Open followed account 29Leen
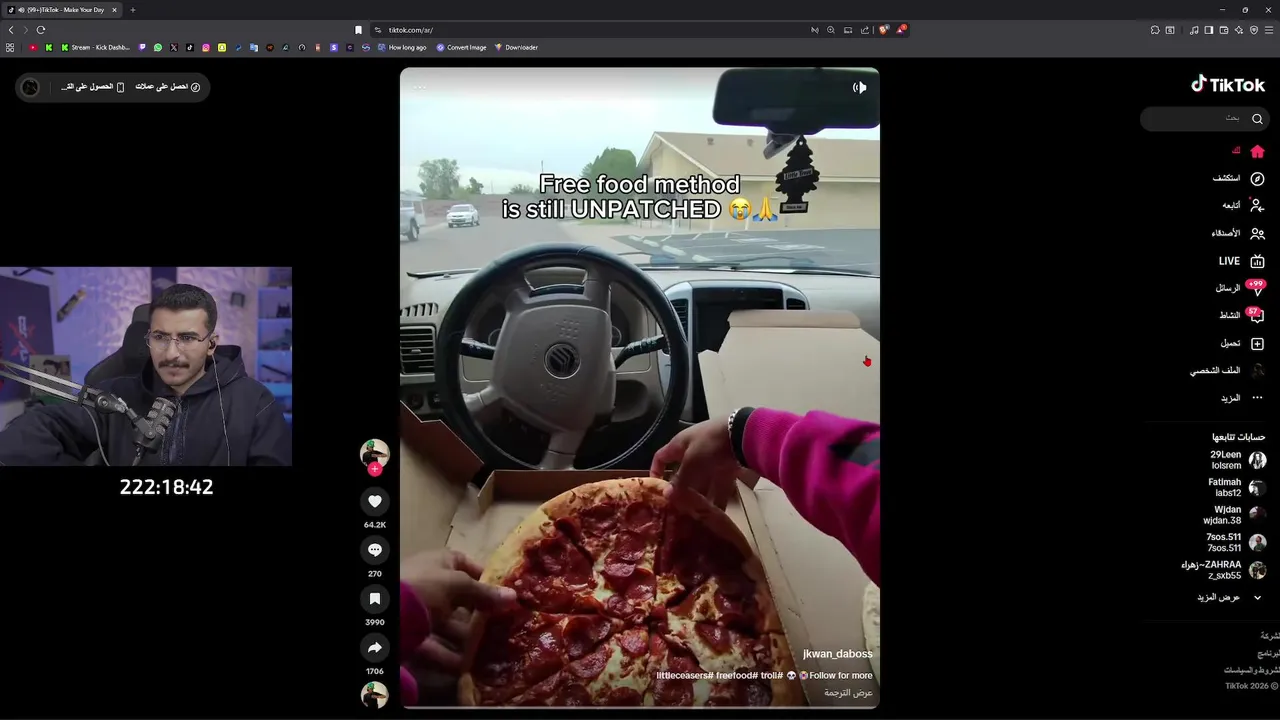This screenshot has width=1280, height=720. click(1237, 460)
